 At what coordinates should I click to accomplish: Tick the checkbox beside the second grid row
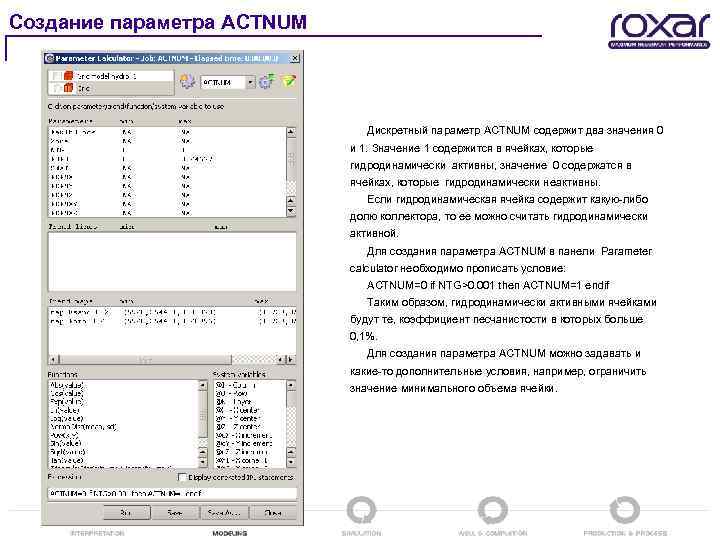point(56,87)
